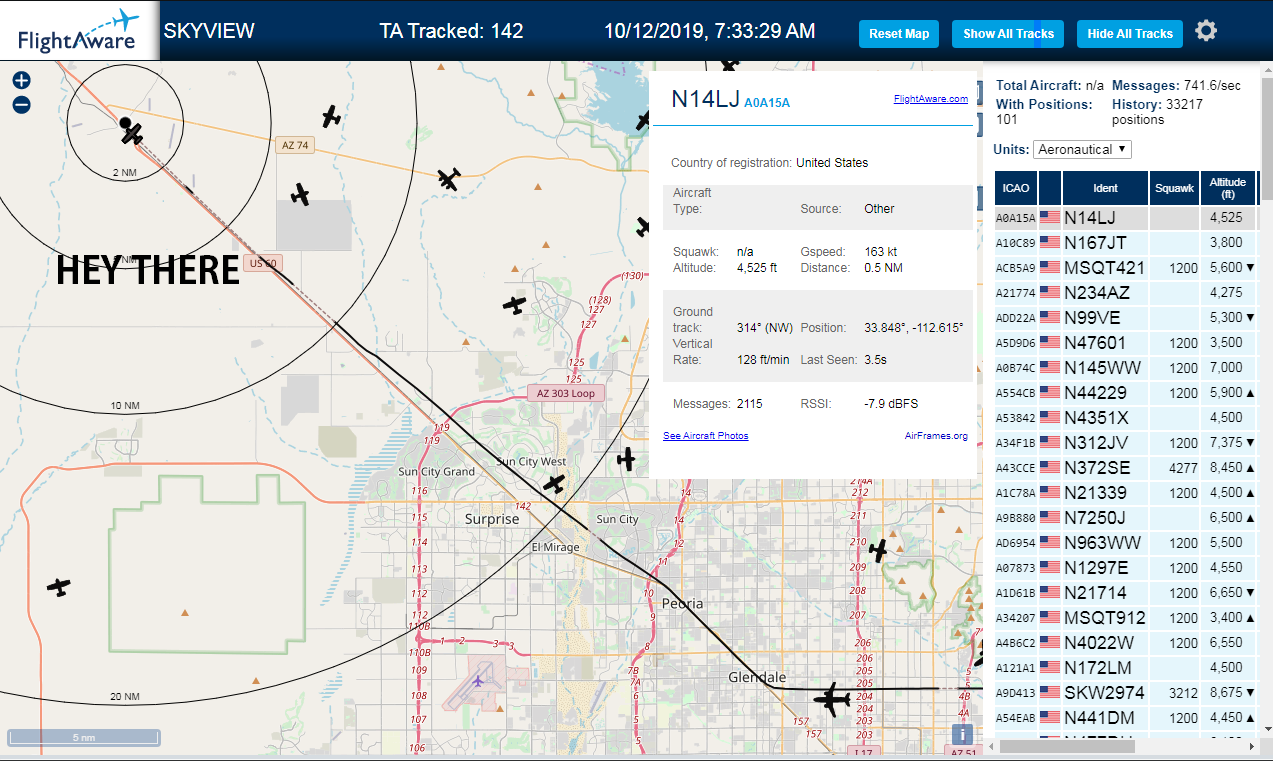Click the US flag icon for N167JT
1273x761 pixels.
1050,242
